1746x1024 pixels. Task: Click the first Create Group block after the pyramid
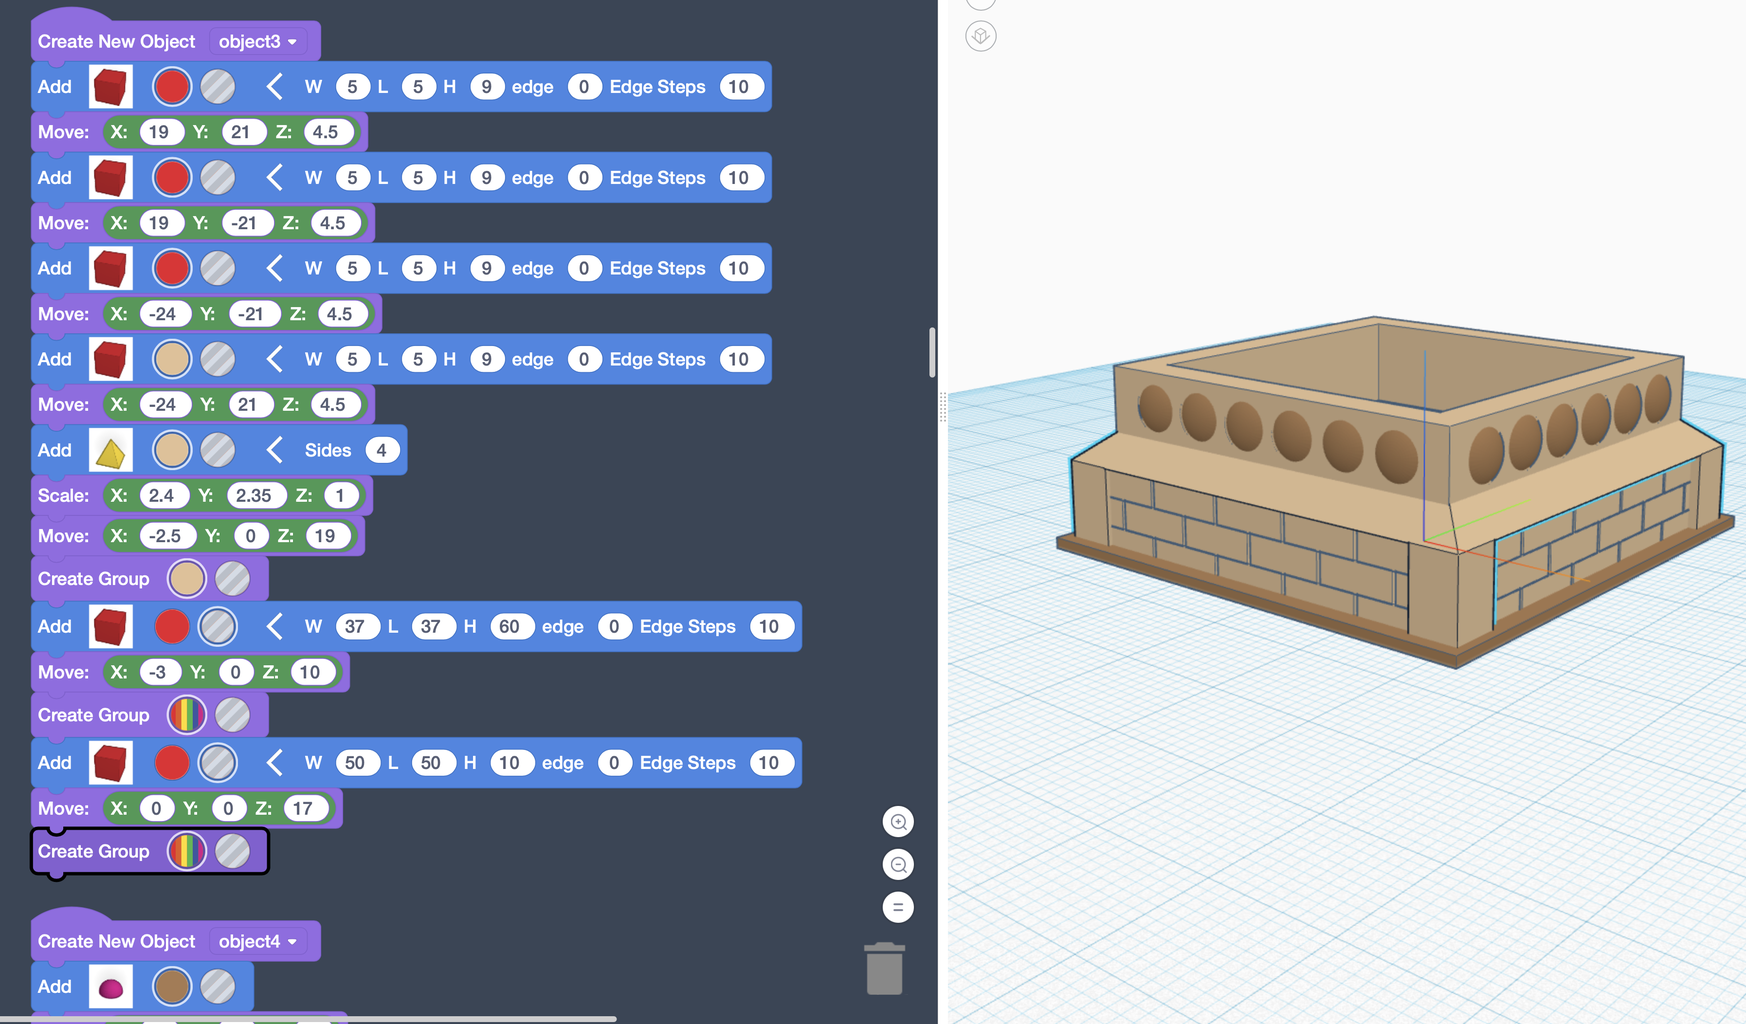click(x=93, y=578)
